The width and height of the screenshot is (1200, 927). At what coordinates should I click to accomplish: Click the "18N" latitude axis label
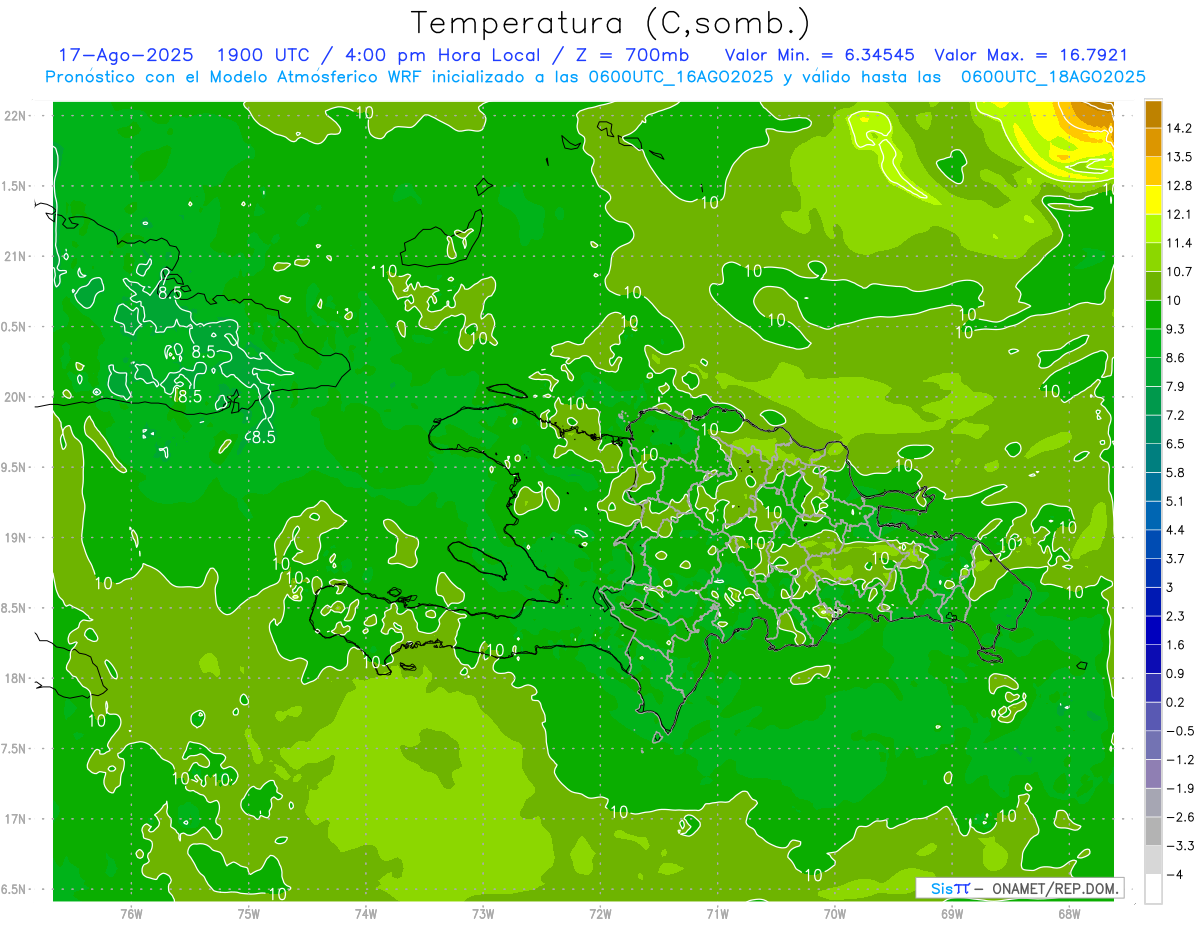click(16, 678)
